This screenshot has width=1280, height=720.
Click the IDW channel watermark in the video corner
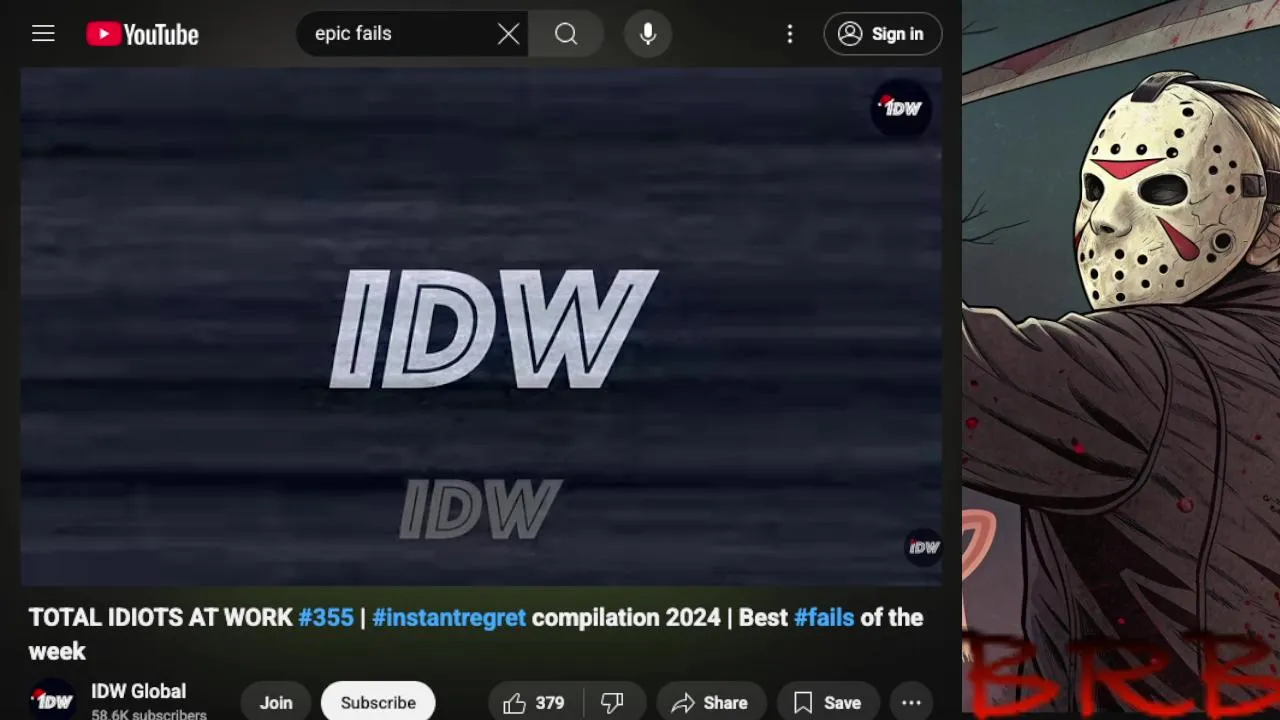pos(923,547)
